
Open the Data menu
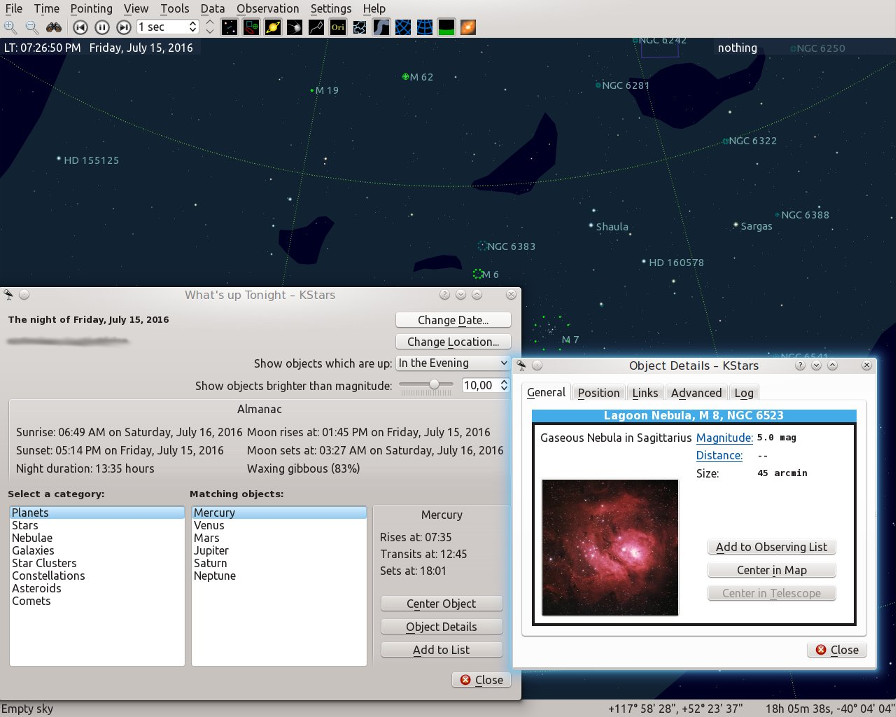coord(213,9)
